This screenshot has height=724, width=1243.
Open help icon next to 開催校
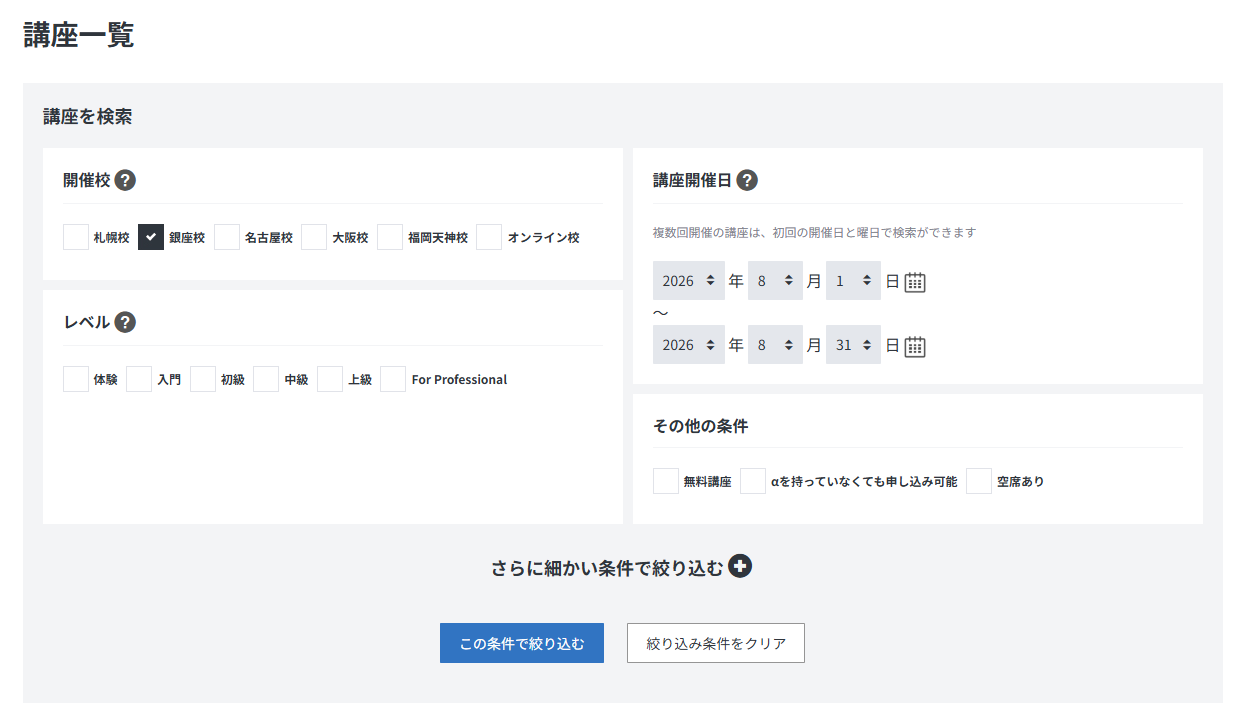[125, 181]
